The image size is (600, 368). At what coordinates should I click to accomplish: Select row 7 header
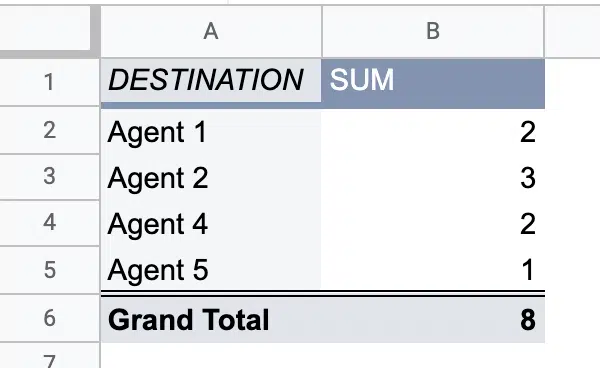pos(49,356)
